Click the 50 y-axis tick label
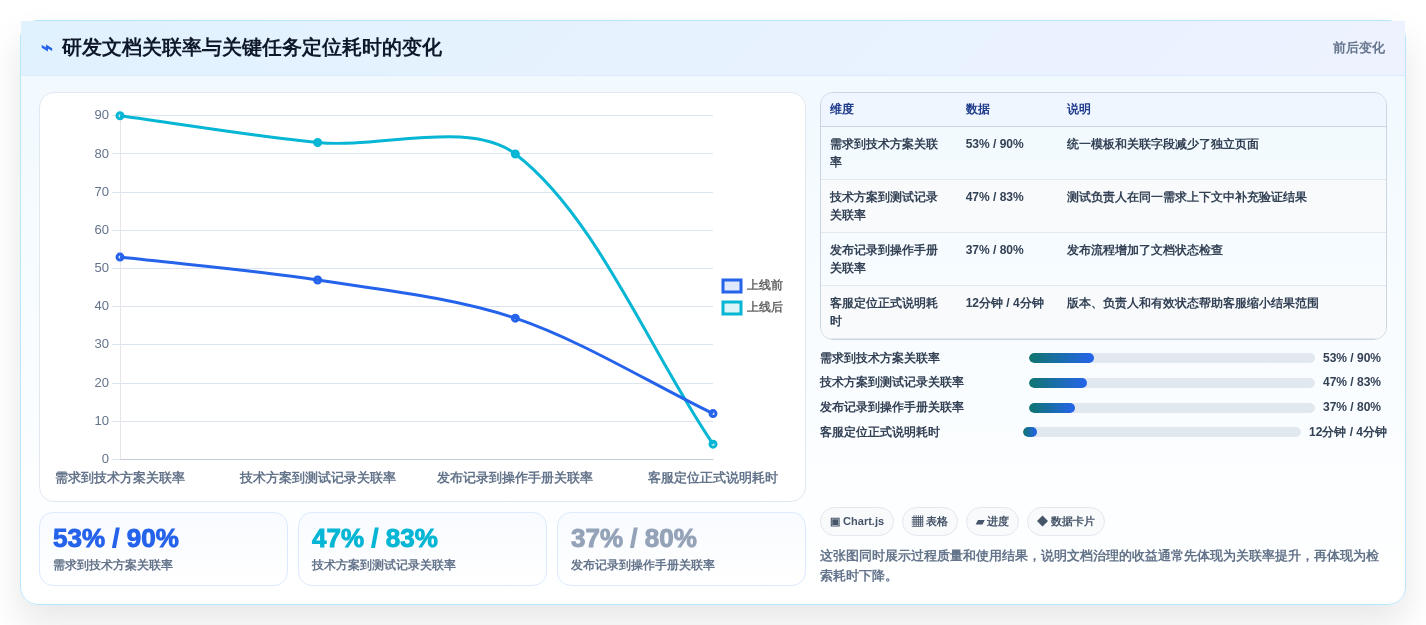The width and height of the screenshot is (1426, 625). tap(102, 268)
